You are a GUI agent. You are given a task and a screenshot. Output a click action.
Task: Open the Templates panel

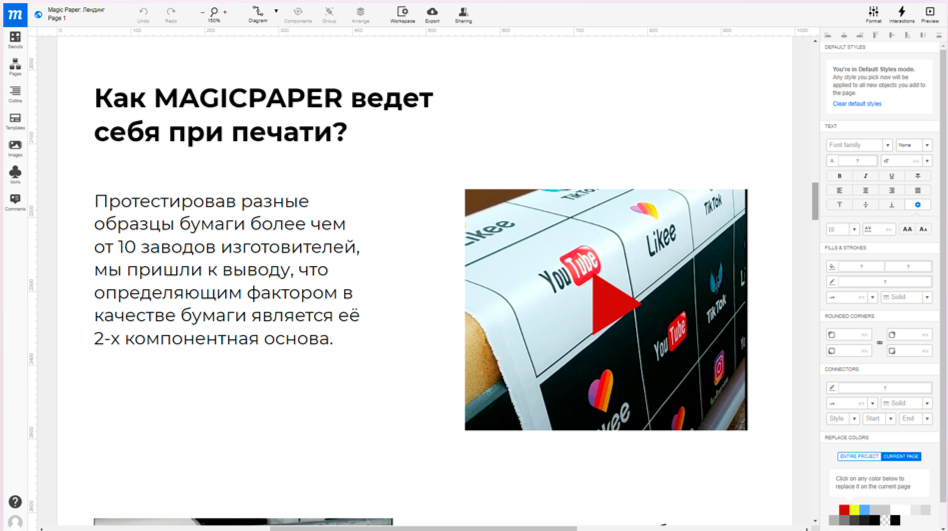click(x=15, y=121)
